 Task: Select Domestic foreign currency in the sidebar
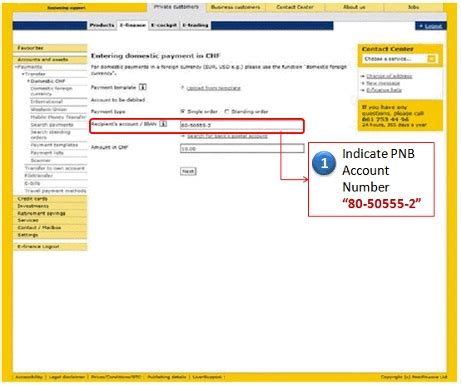(x=51, y=91)
